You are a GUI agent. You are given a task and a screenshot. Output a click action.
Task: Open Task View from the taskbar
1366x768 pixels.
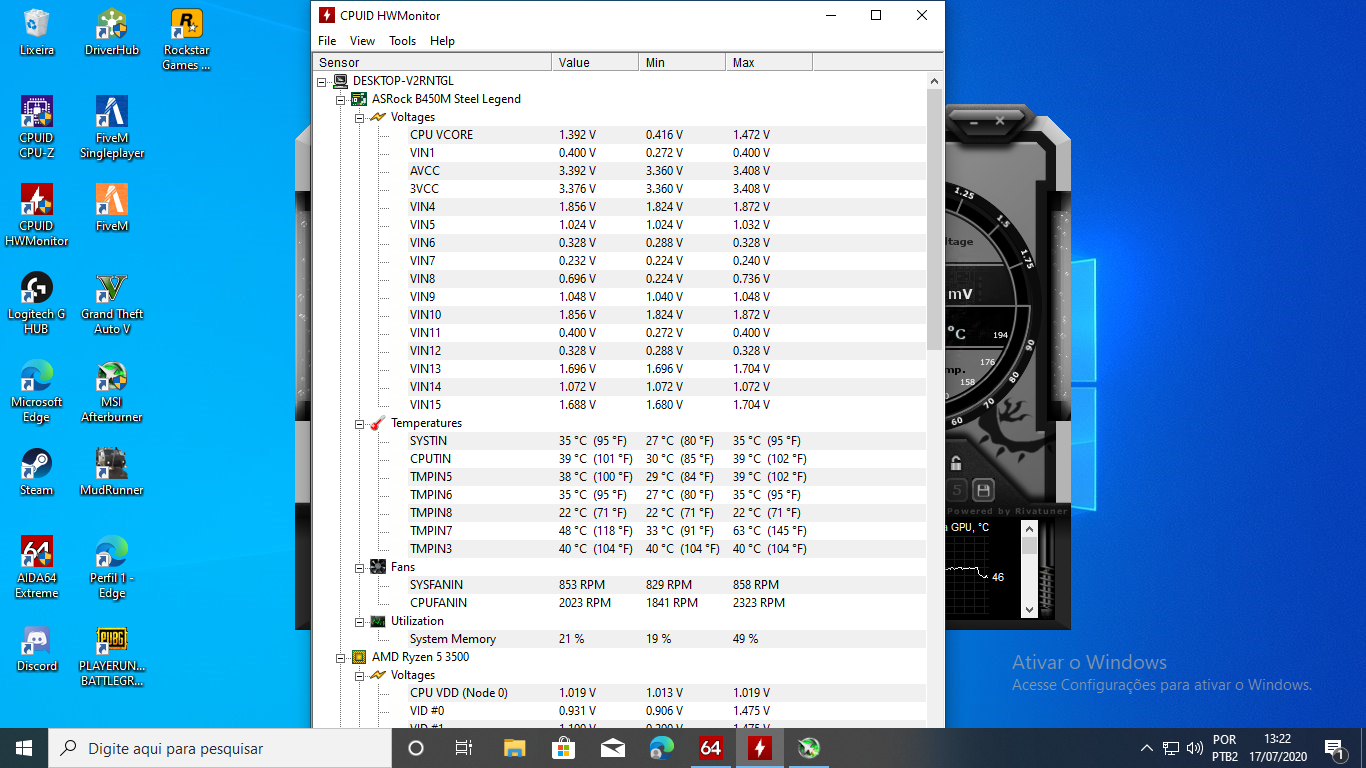click(x=464, y=748)
